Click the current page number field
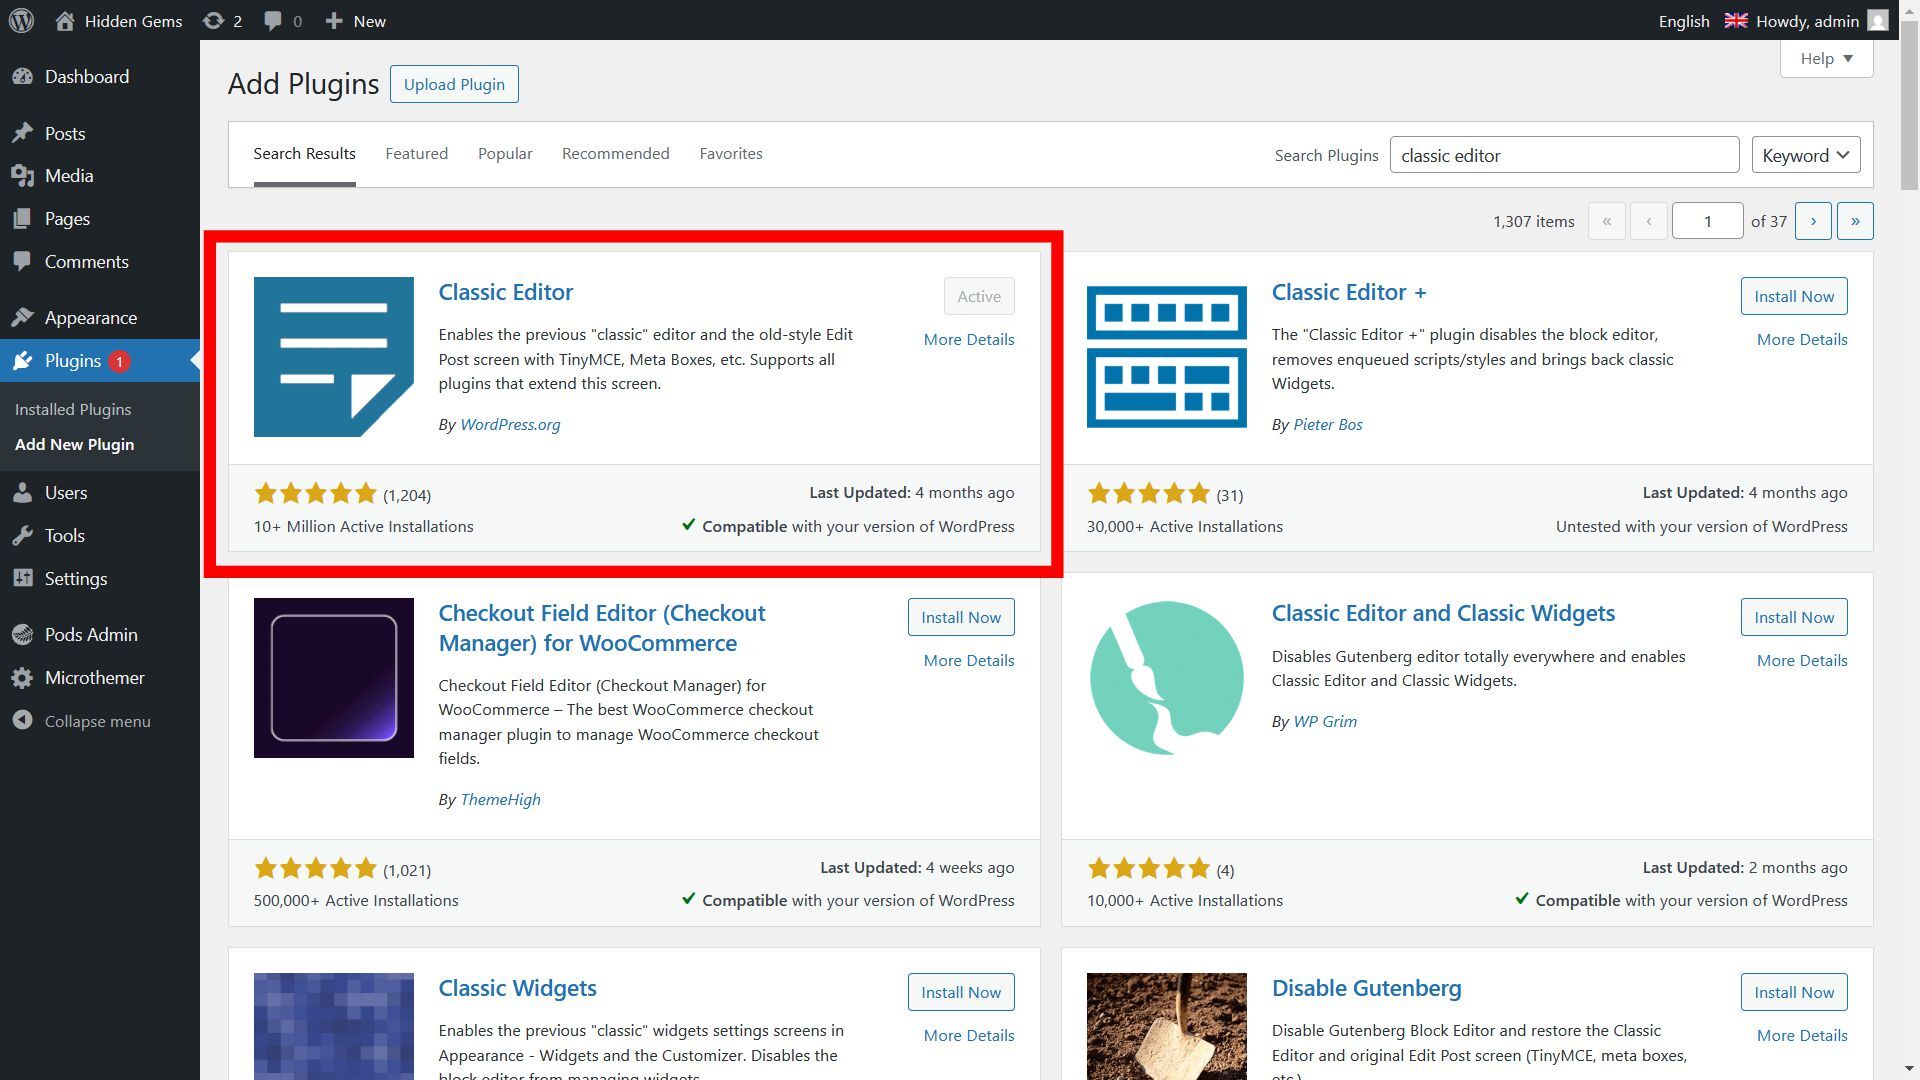This screenshot has height=1080, width=1920. tap(1707, 221)
